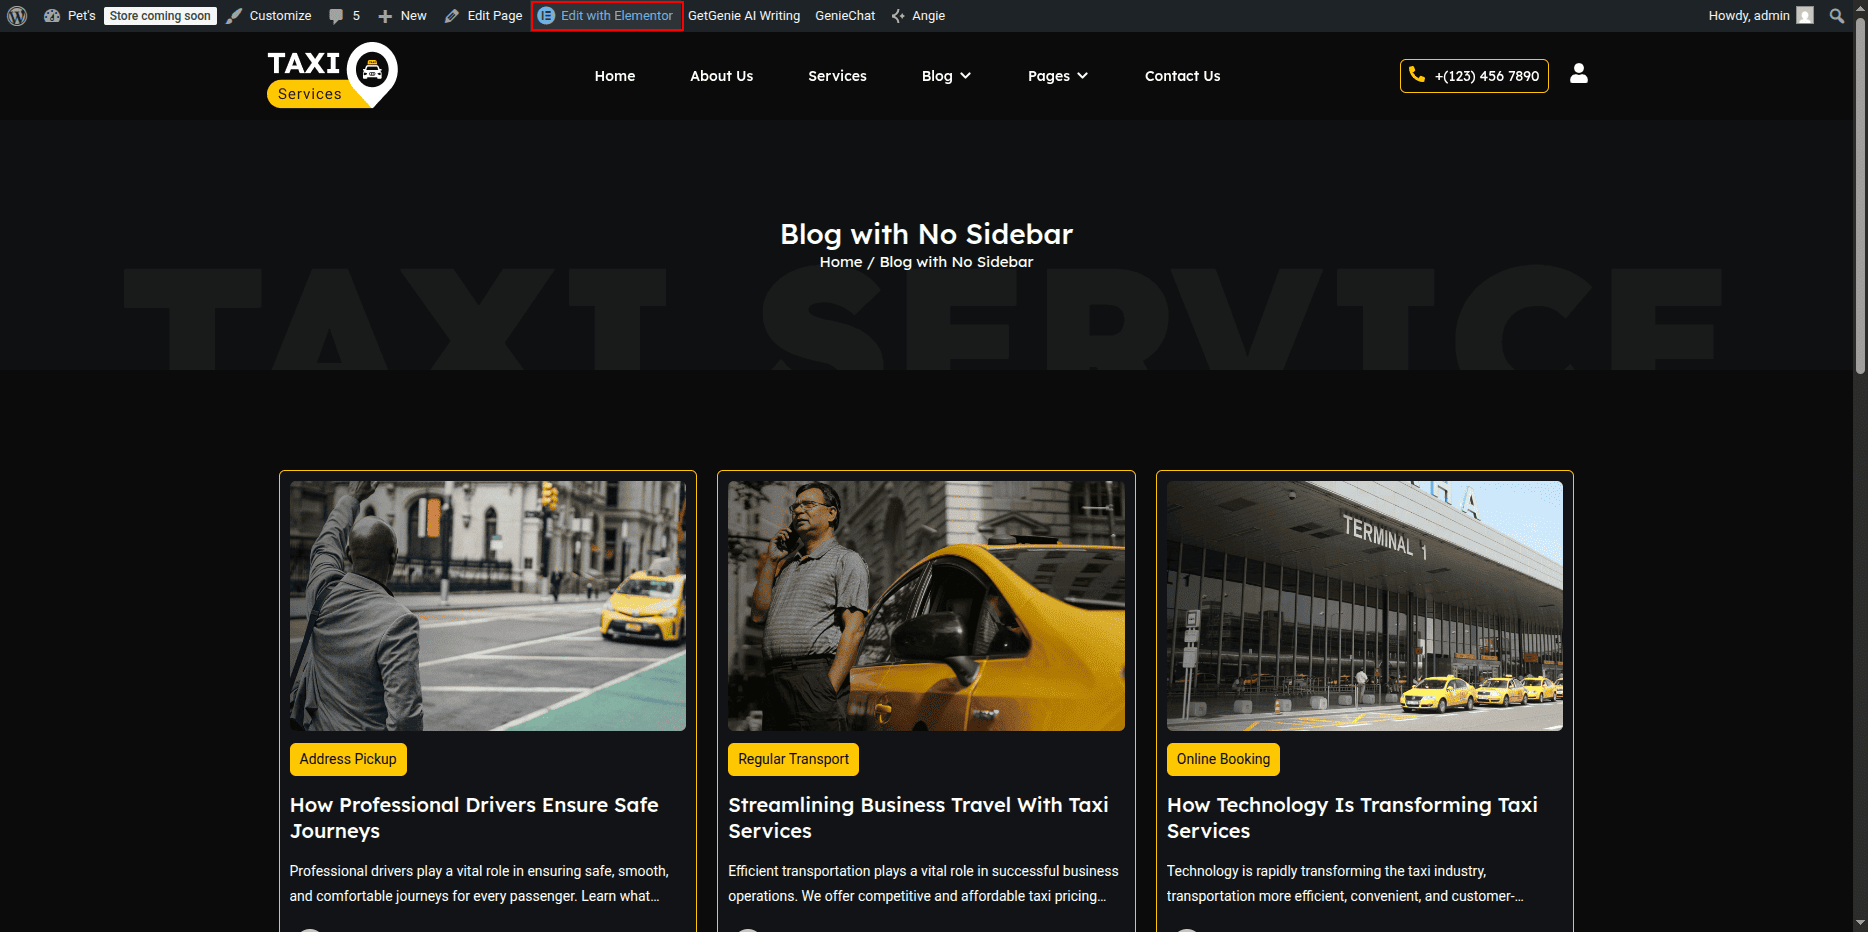Open How Professional Drivers Ensure Safe Journeys post
Screen dimensions: 1868x932
(474, 818)
